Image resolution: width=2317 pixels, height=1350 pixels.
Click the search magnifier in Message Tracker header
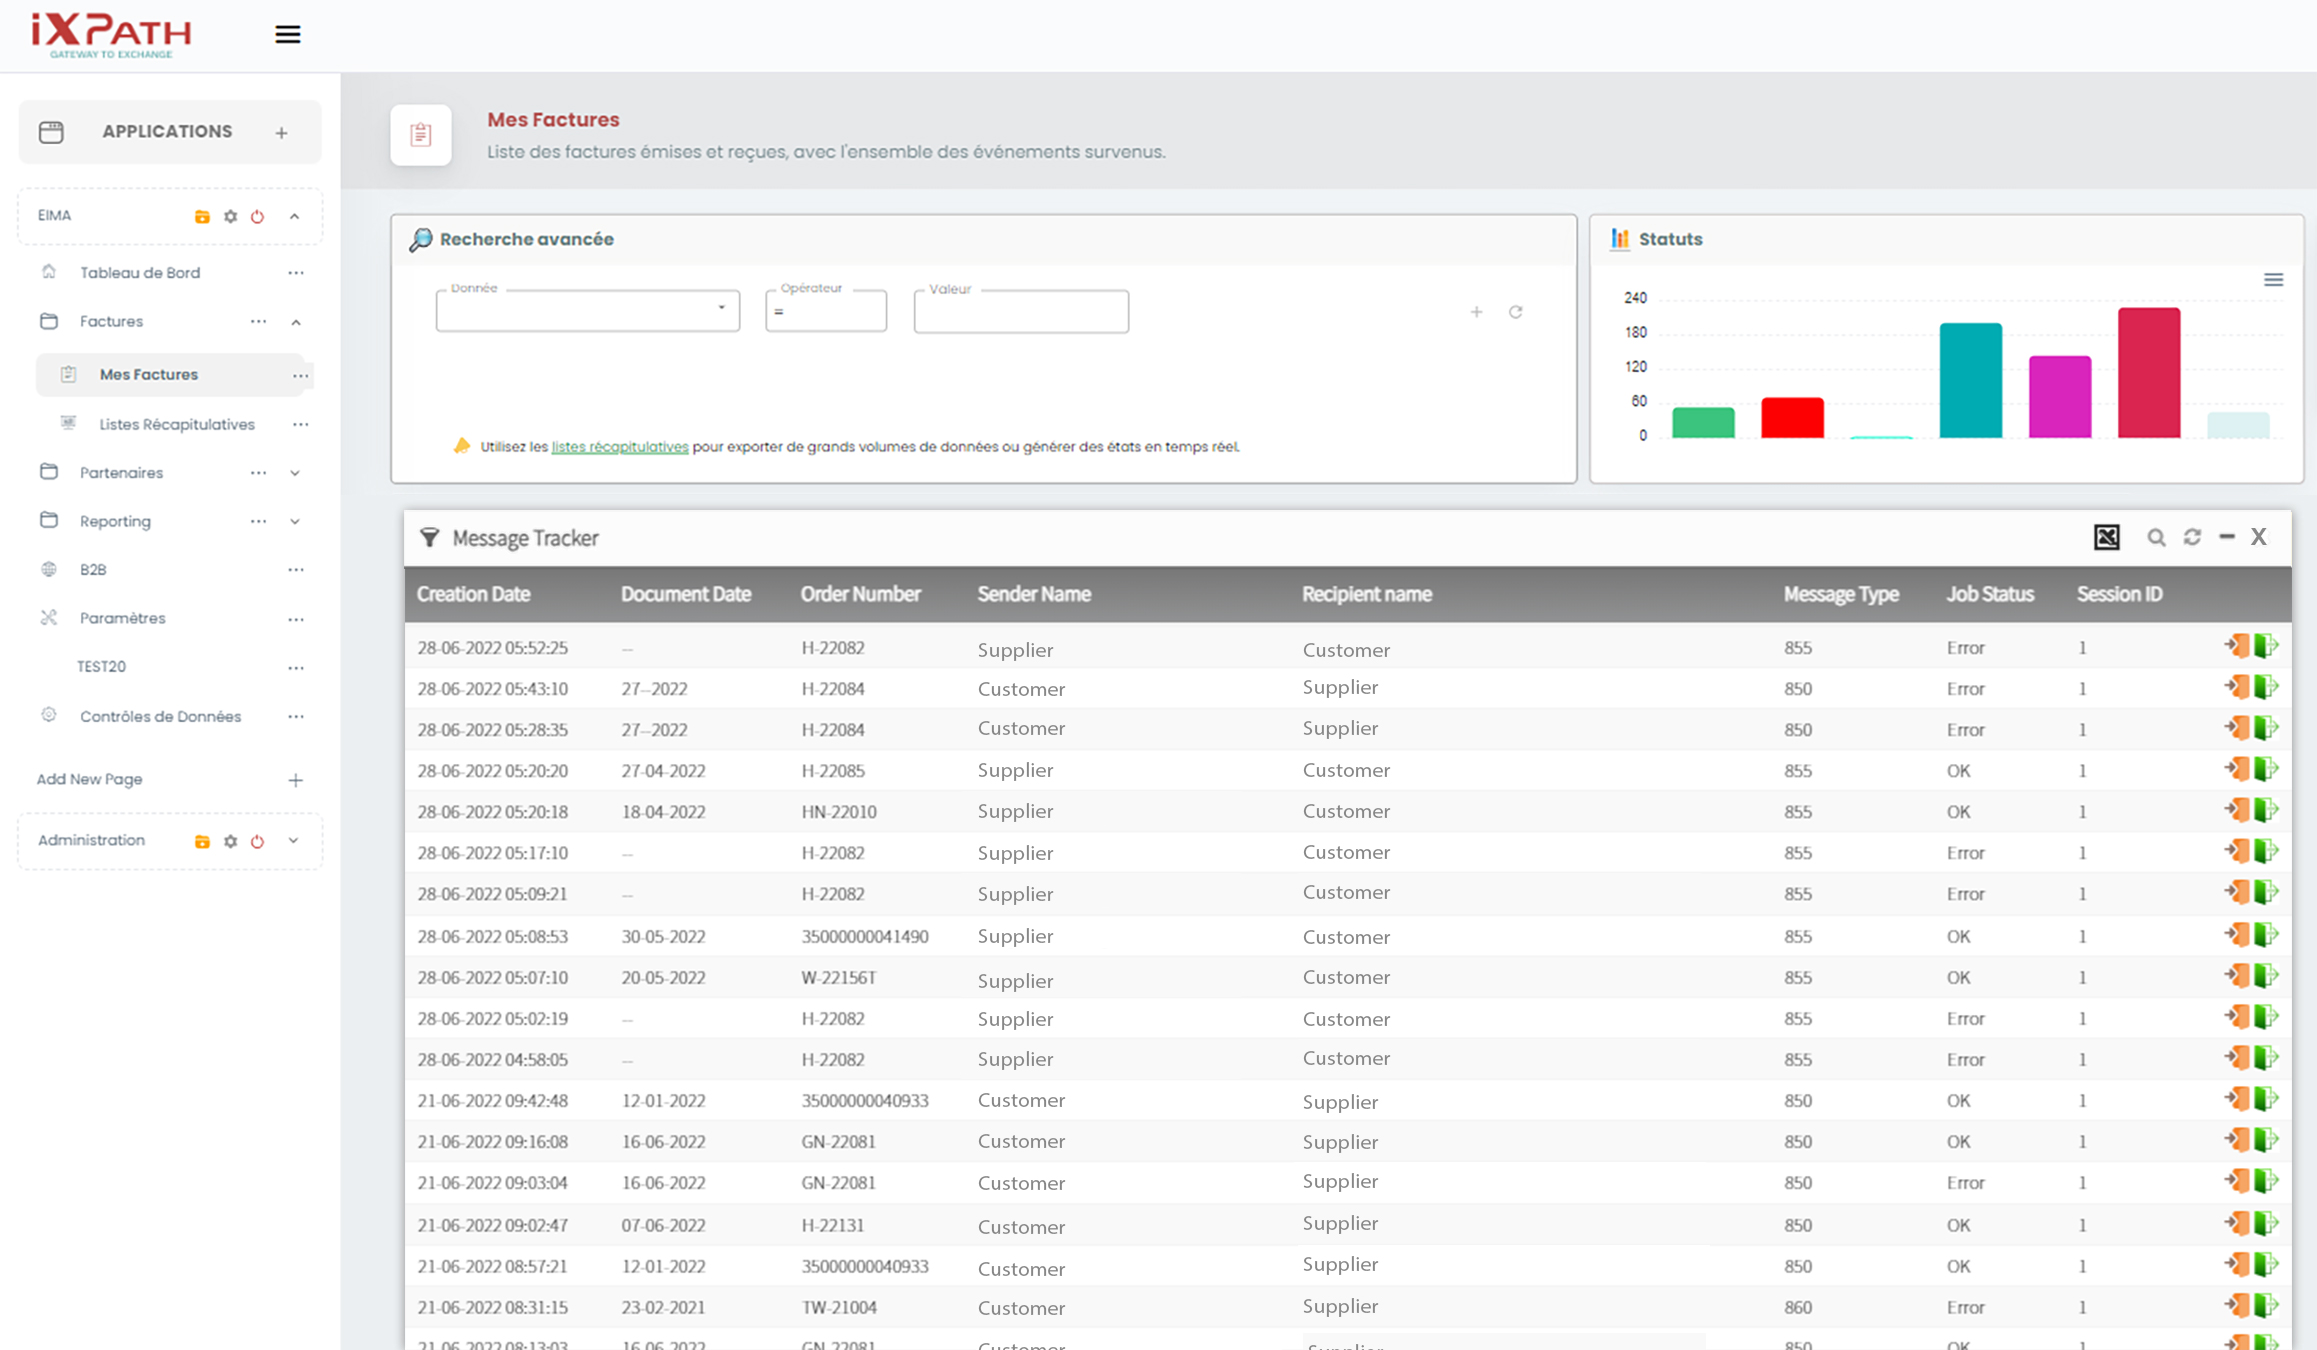click(2156, 538)
